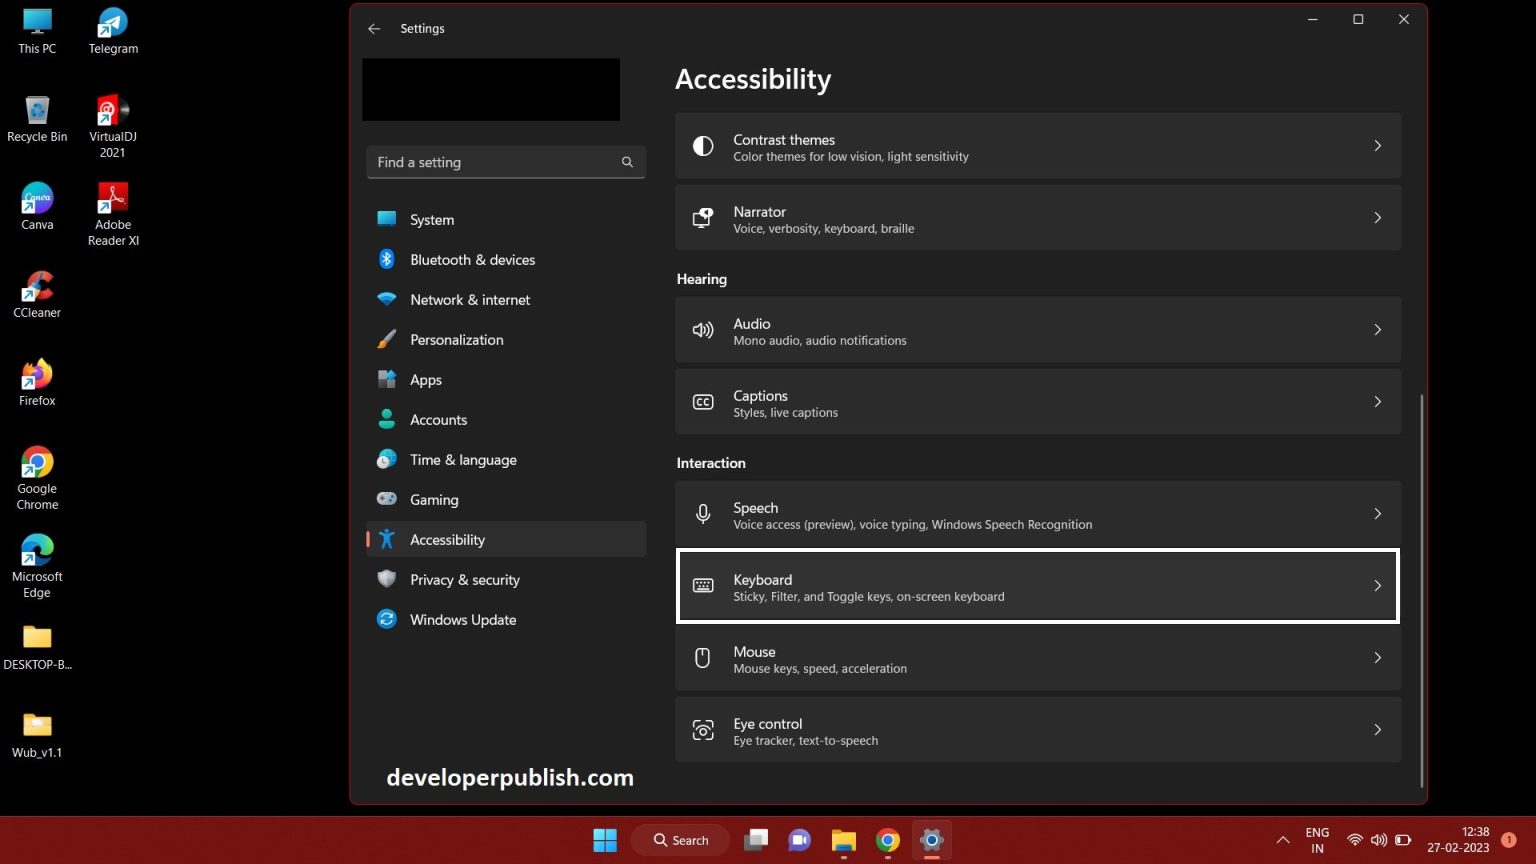
Task: Expand the Keyboard row chevron
Action: click(1377, 586)
